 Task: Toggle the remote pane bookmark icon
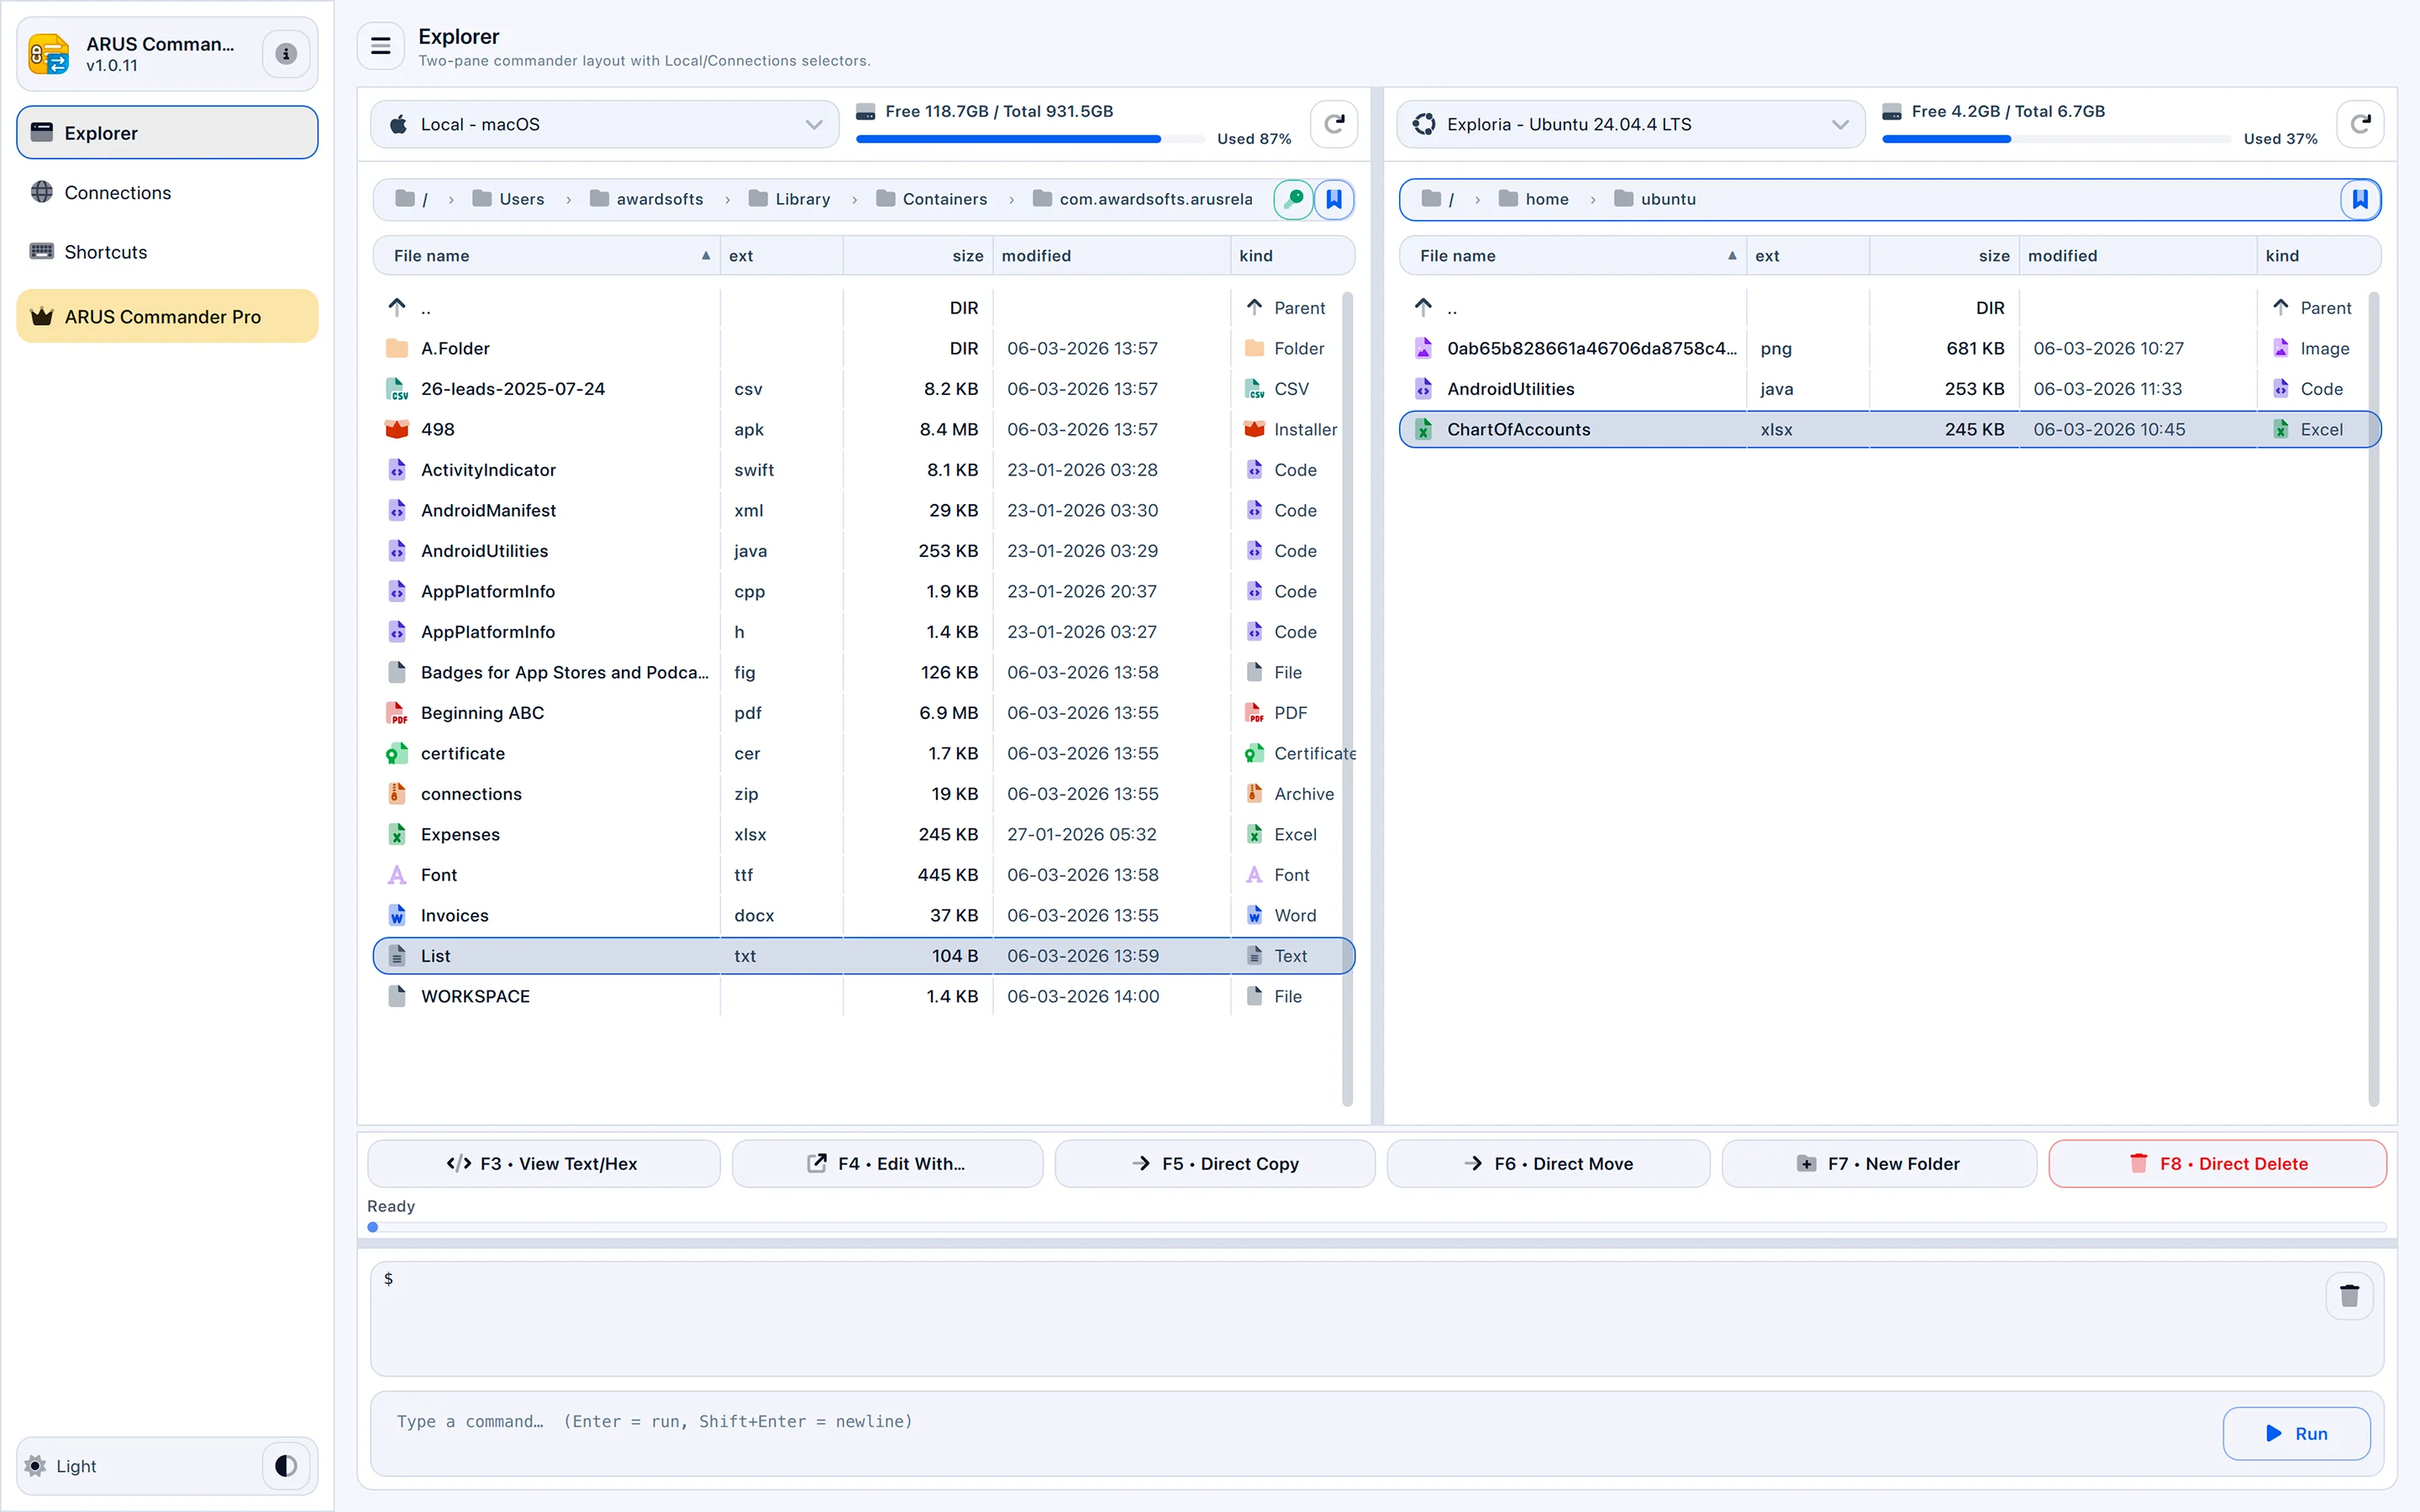click(x=2361, y=199)
